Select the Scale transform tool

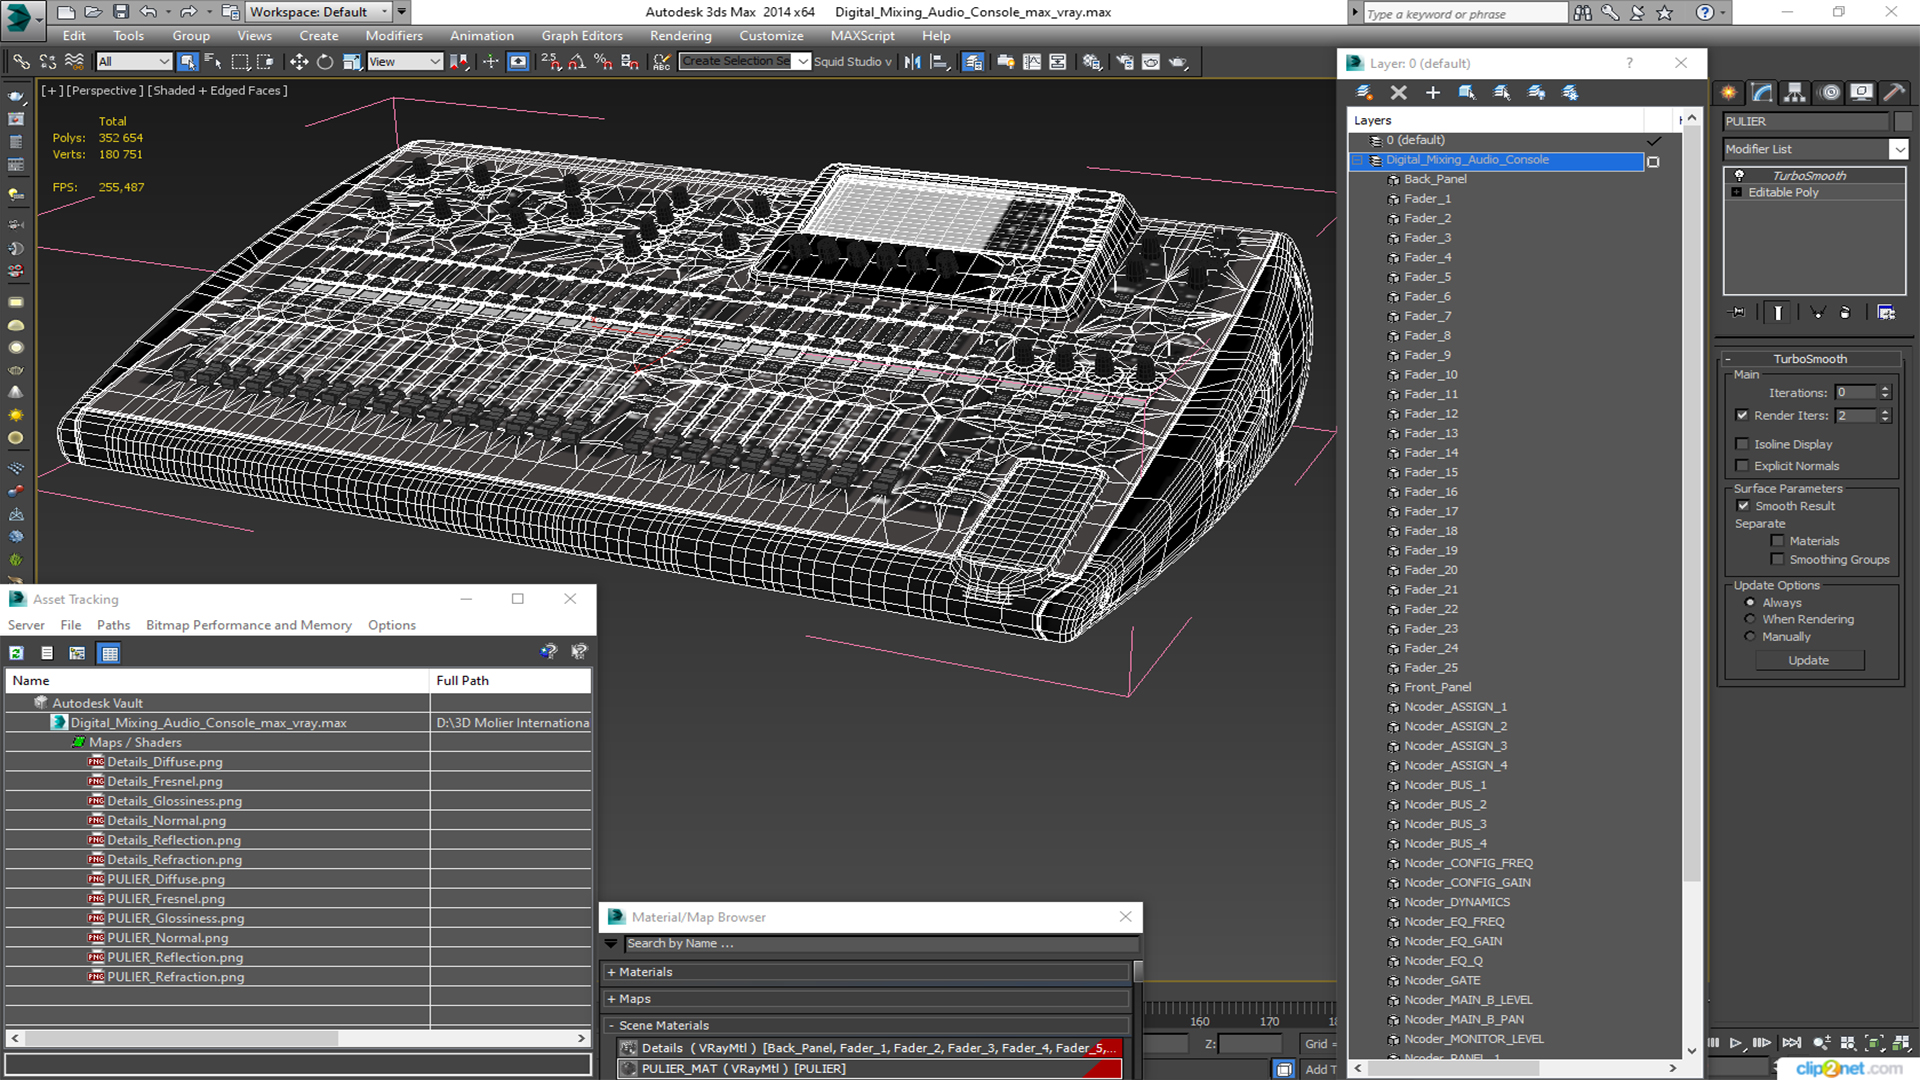[x=351, y=62]
